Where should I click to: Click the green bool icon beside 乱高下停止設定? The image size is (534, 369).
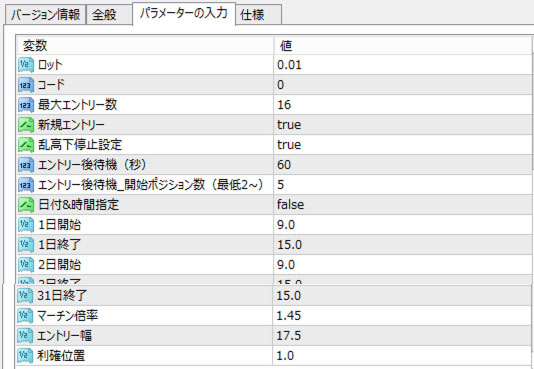point(26,145)
